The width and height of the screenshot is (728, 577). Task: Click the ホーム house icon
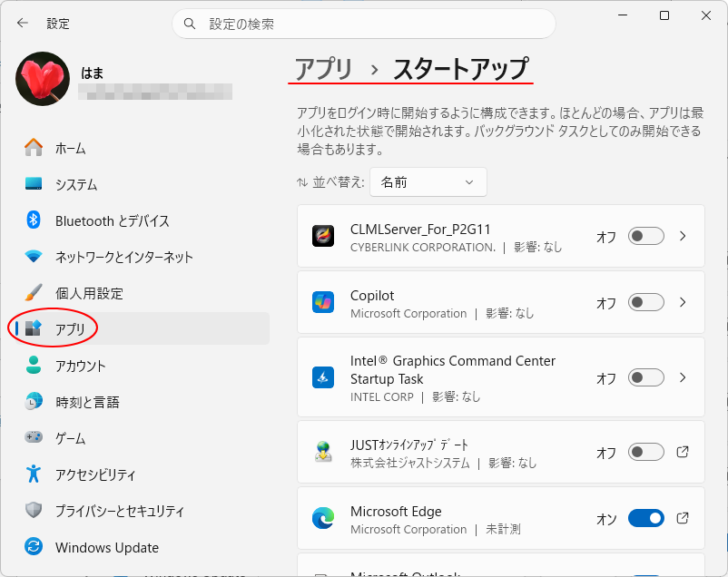(33, 148)
